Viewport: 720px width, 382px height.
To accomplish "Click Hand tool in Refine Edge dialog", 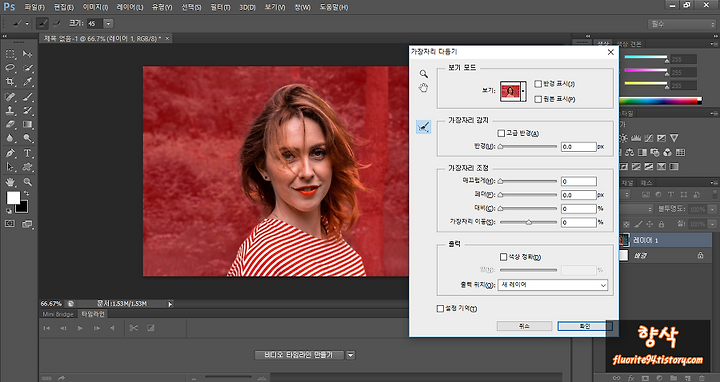I will pos(423,88).
